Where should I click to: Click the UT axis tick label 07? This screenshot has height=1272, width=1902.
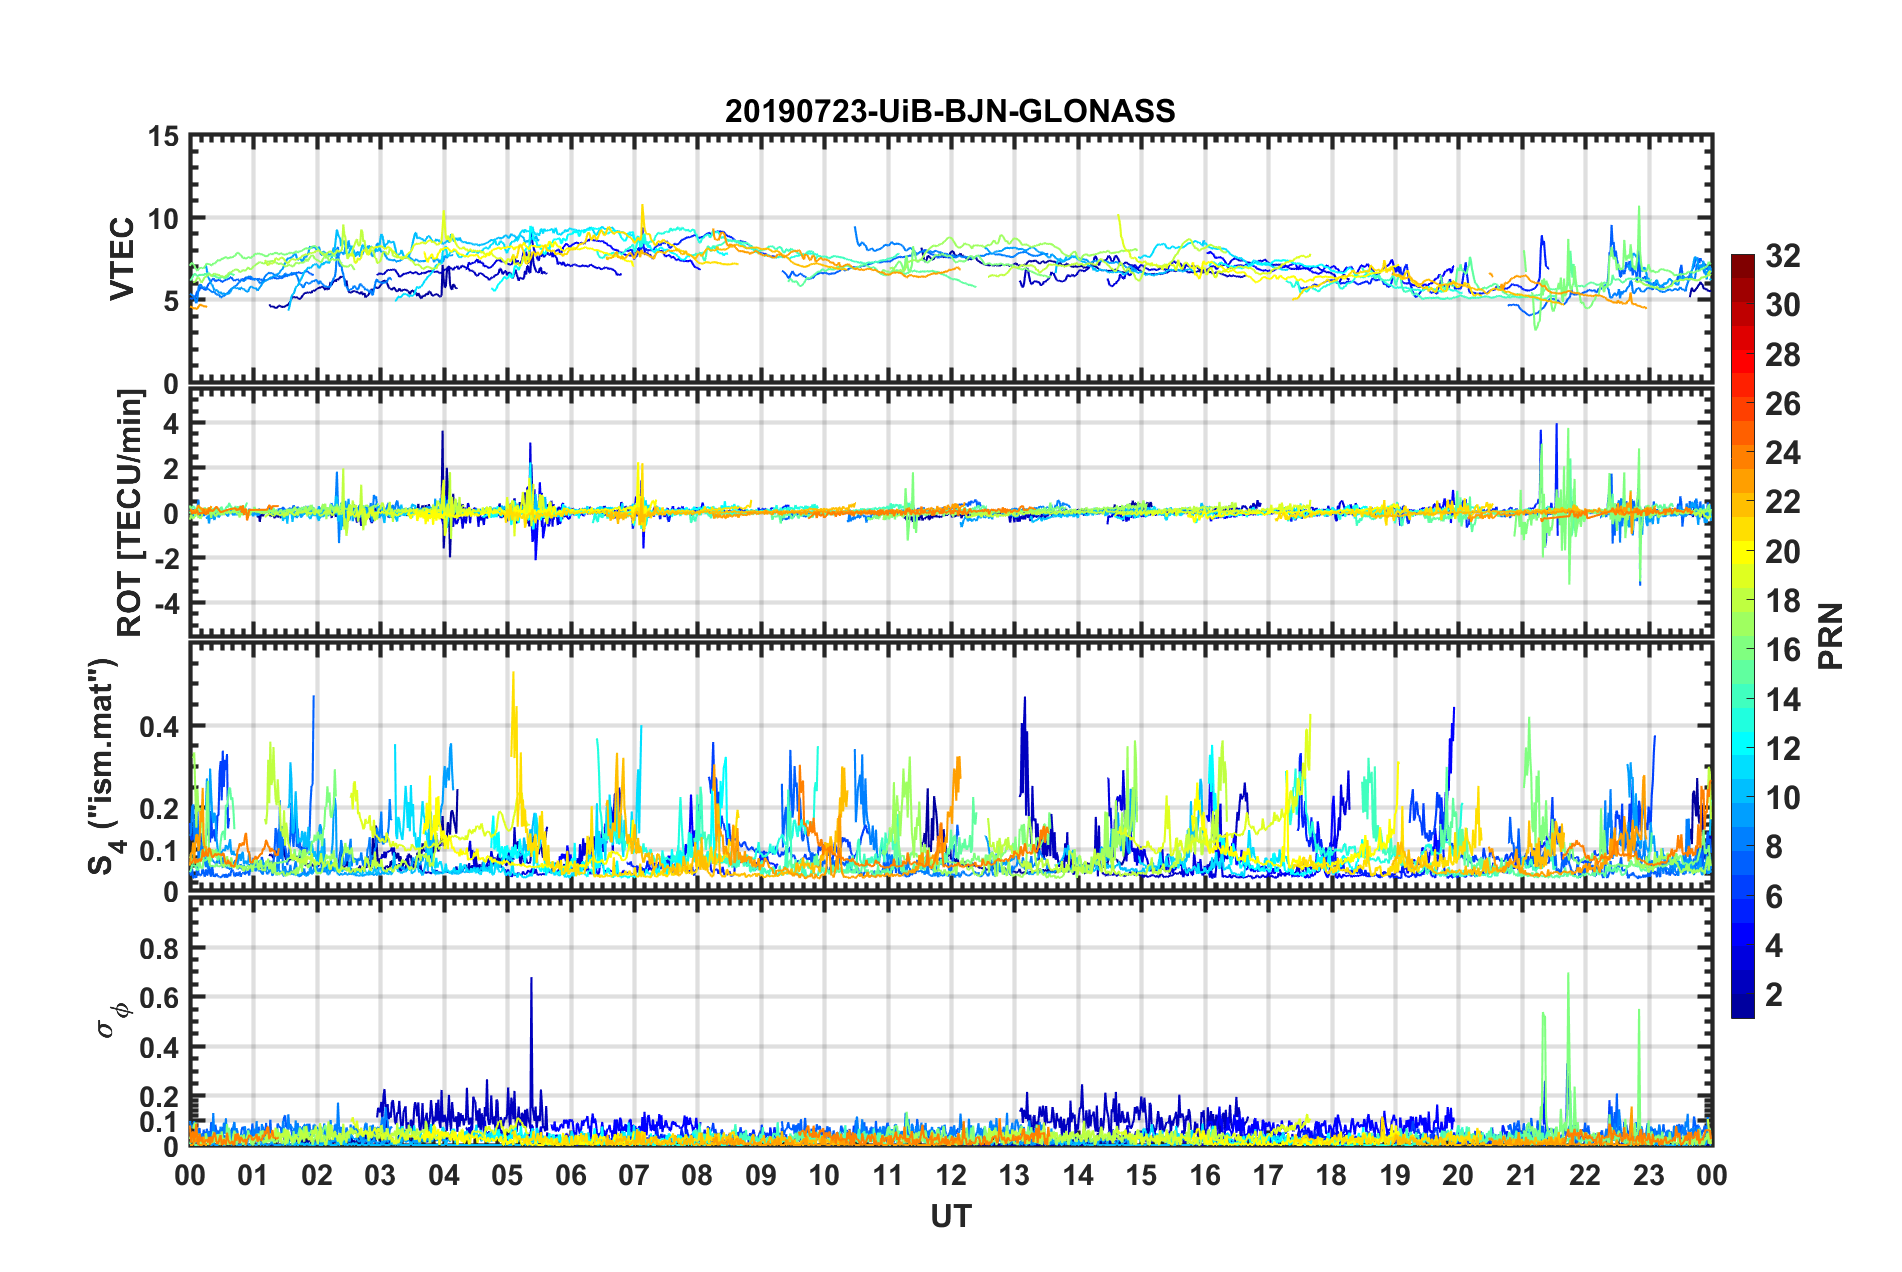pos(634,1175)
